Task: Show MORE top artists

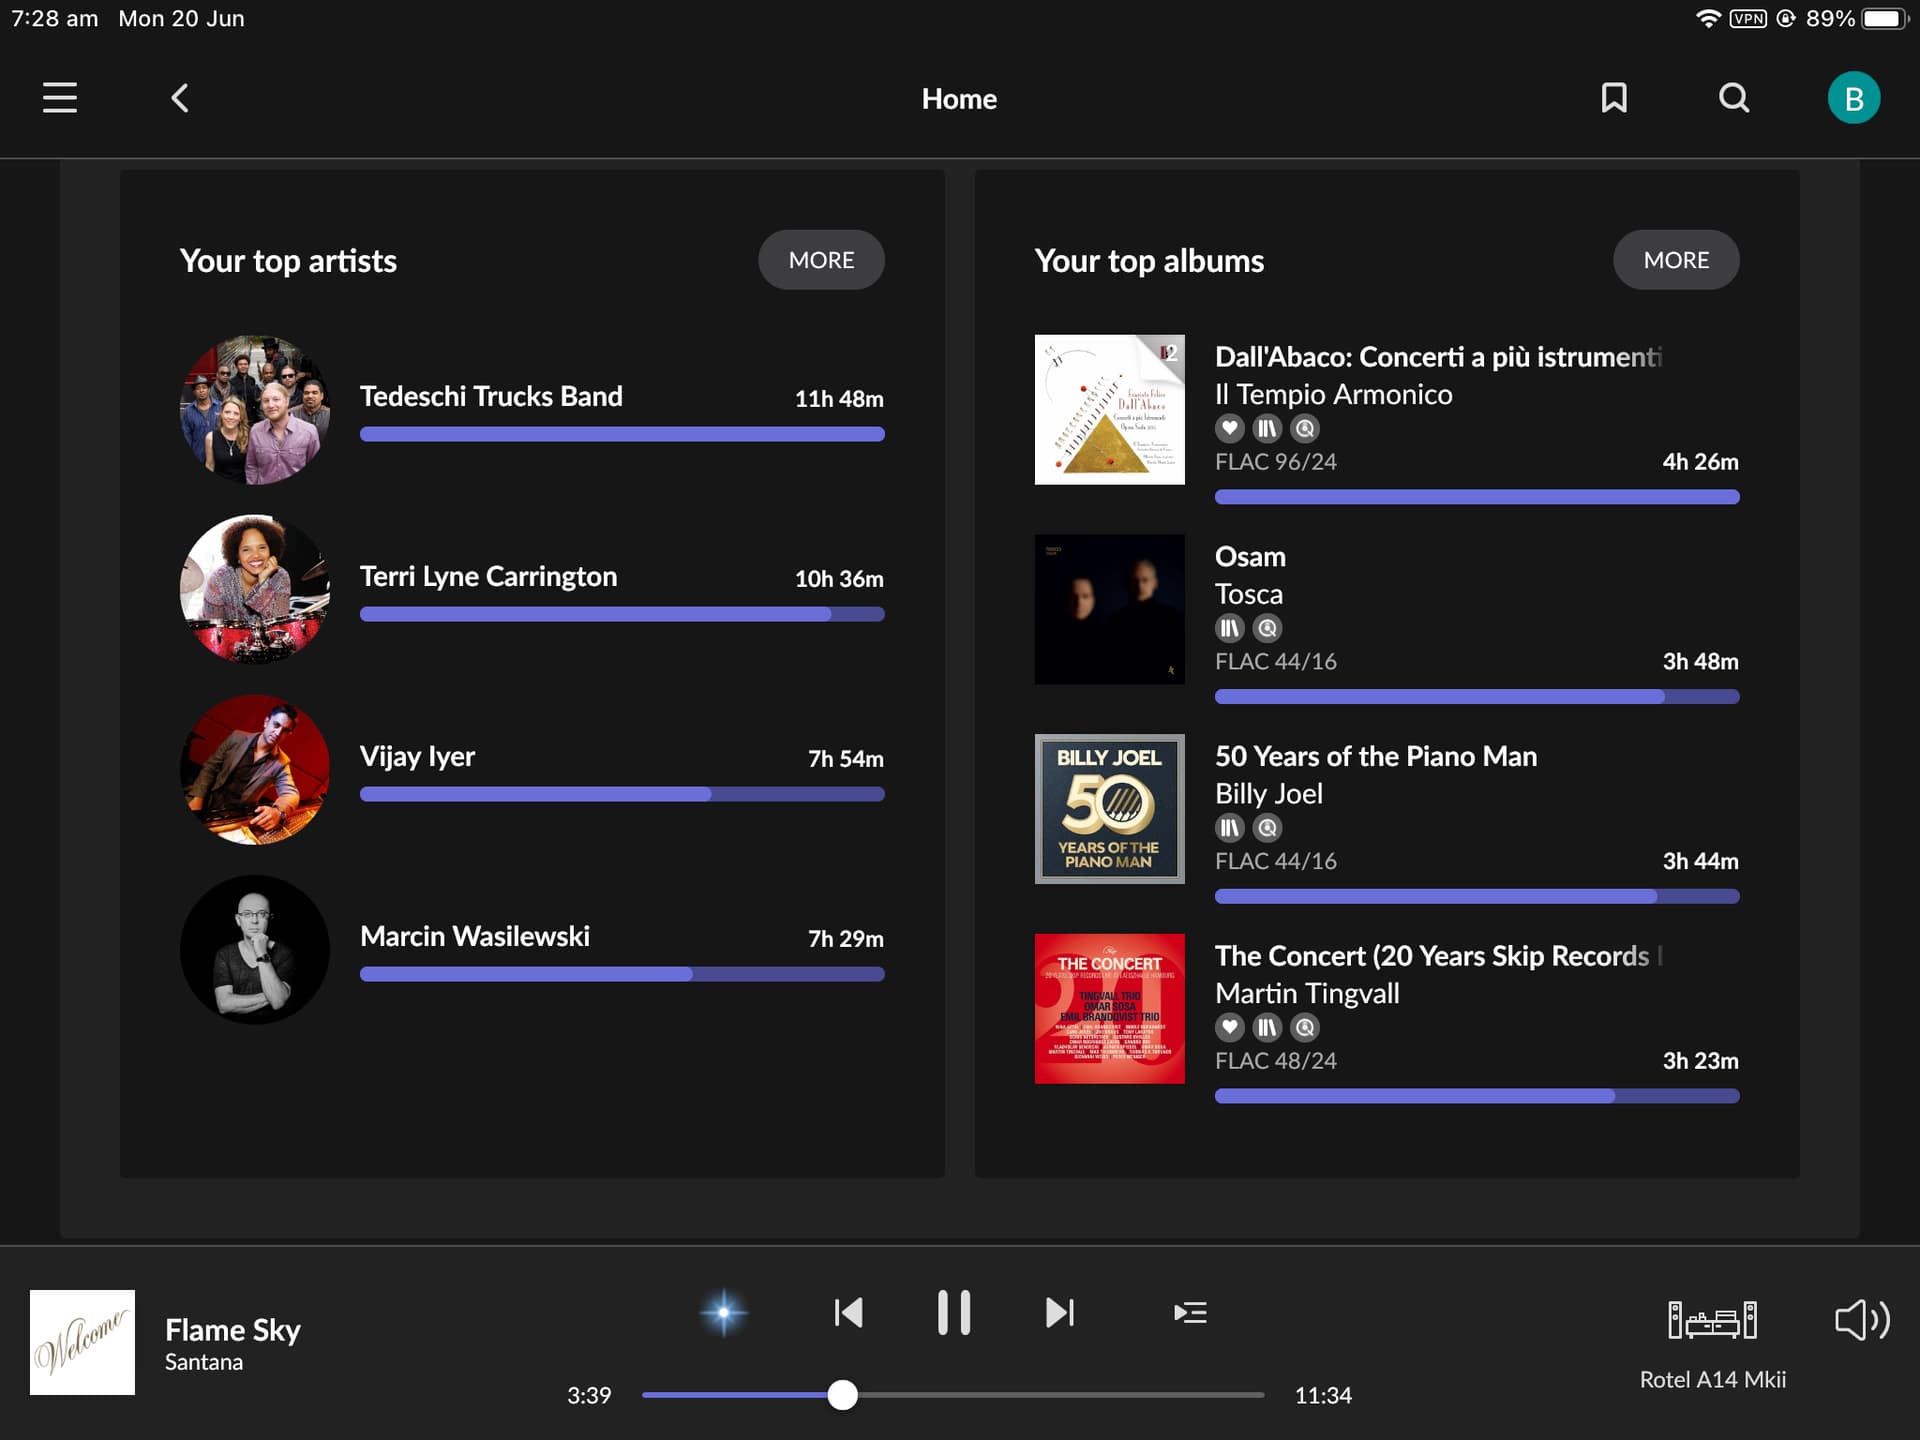Action: point(821,260)
